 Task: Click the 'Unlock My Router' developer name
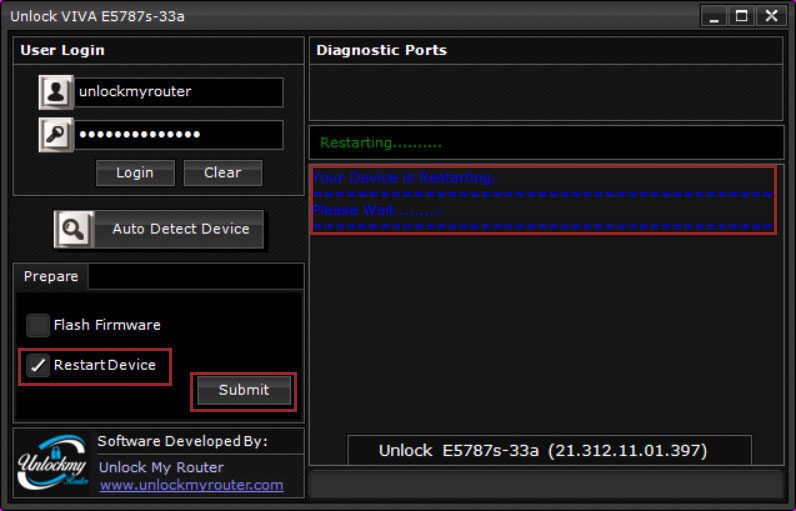(x=161, y=467)
